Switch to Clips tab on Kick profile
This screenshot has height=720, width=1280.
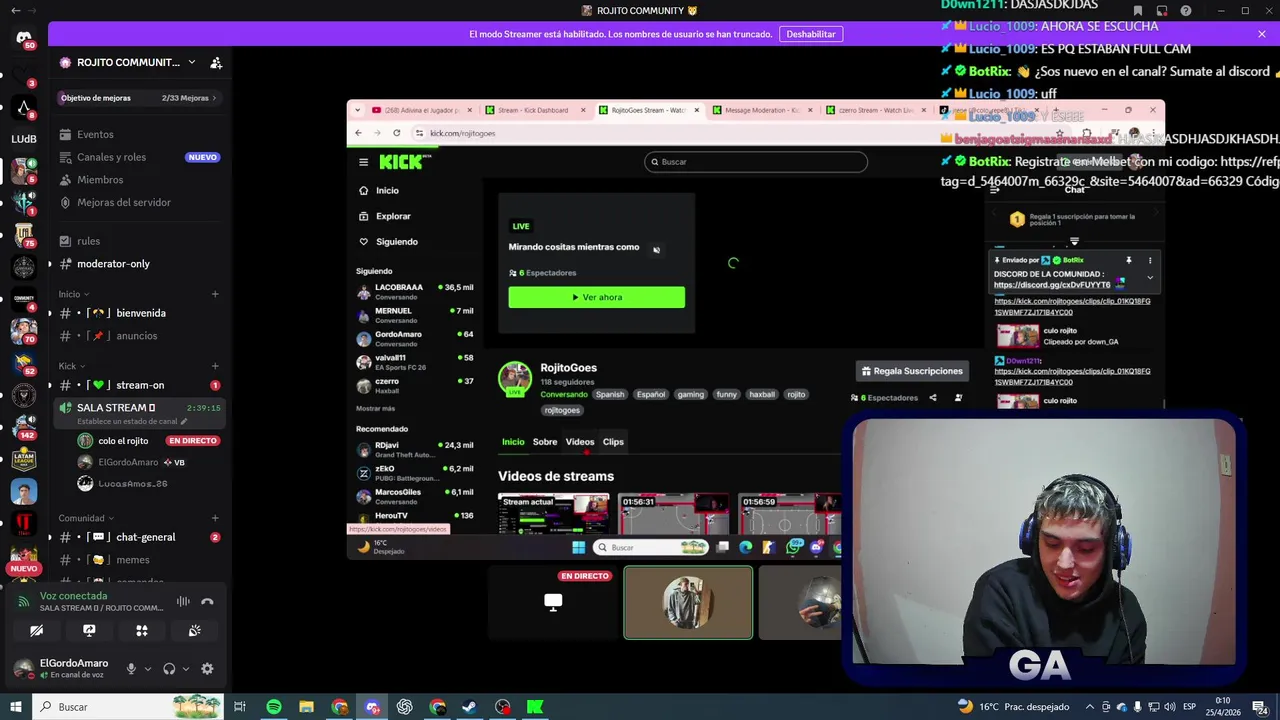click(613, 442)
